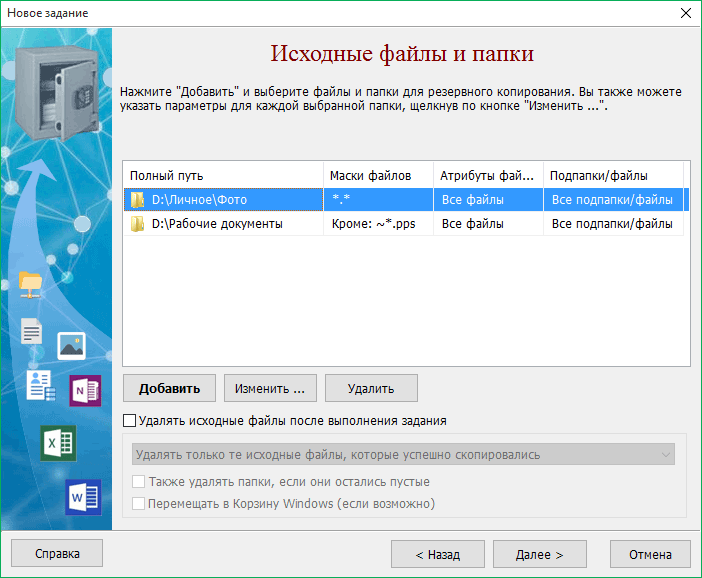Click the text document icon in sidebar
Image resolution: width=702 pixels, height=578 pixels.
(x=31, y=331)
